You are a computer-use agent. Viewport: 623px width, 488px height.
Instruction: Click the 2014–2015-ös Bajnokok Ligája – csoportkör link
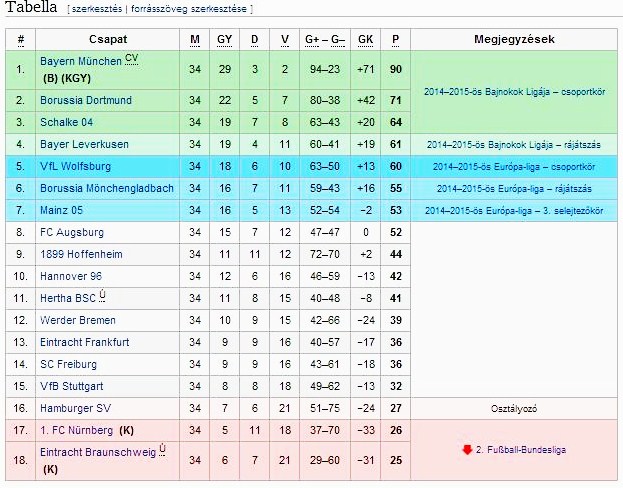(516, 90)
